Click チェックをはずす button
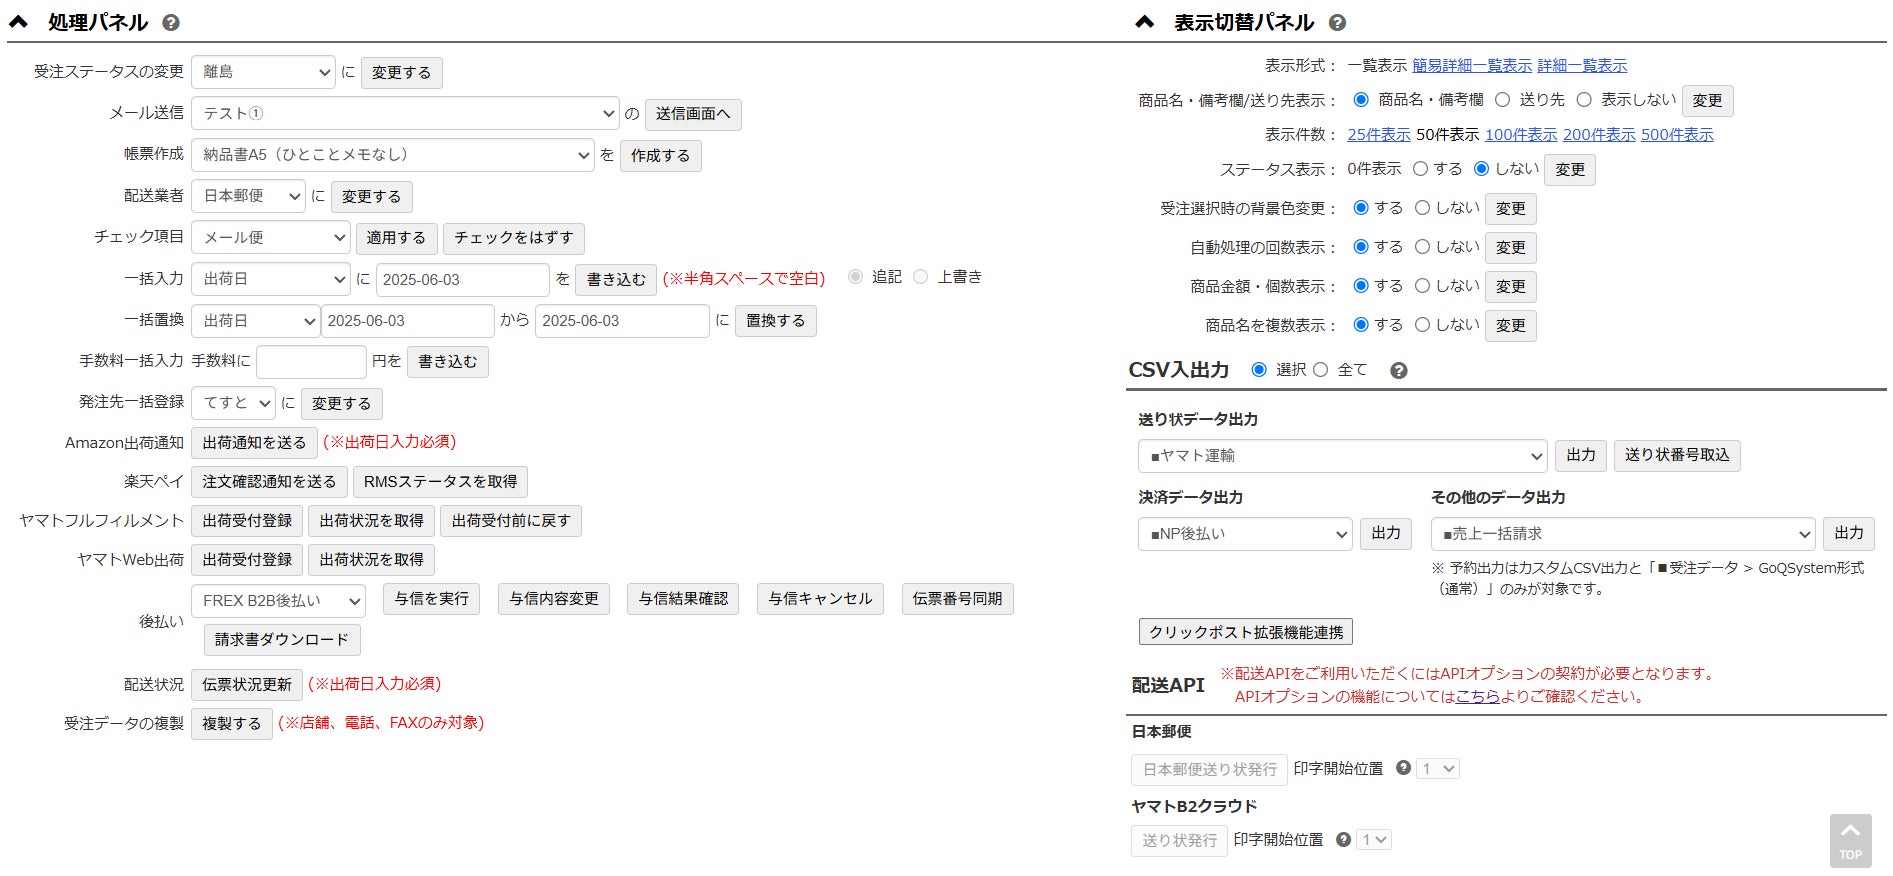 (x=514, y=238)
